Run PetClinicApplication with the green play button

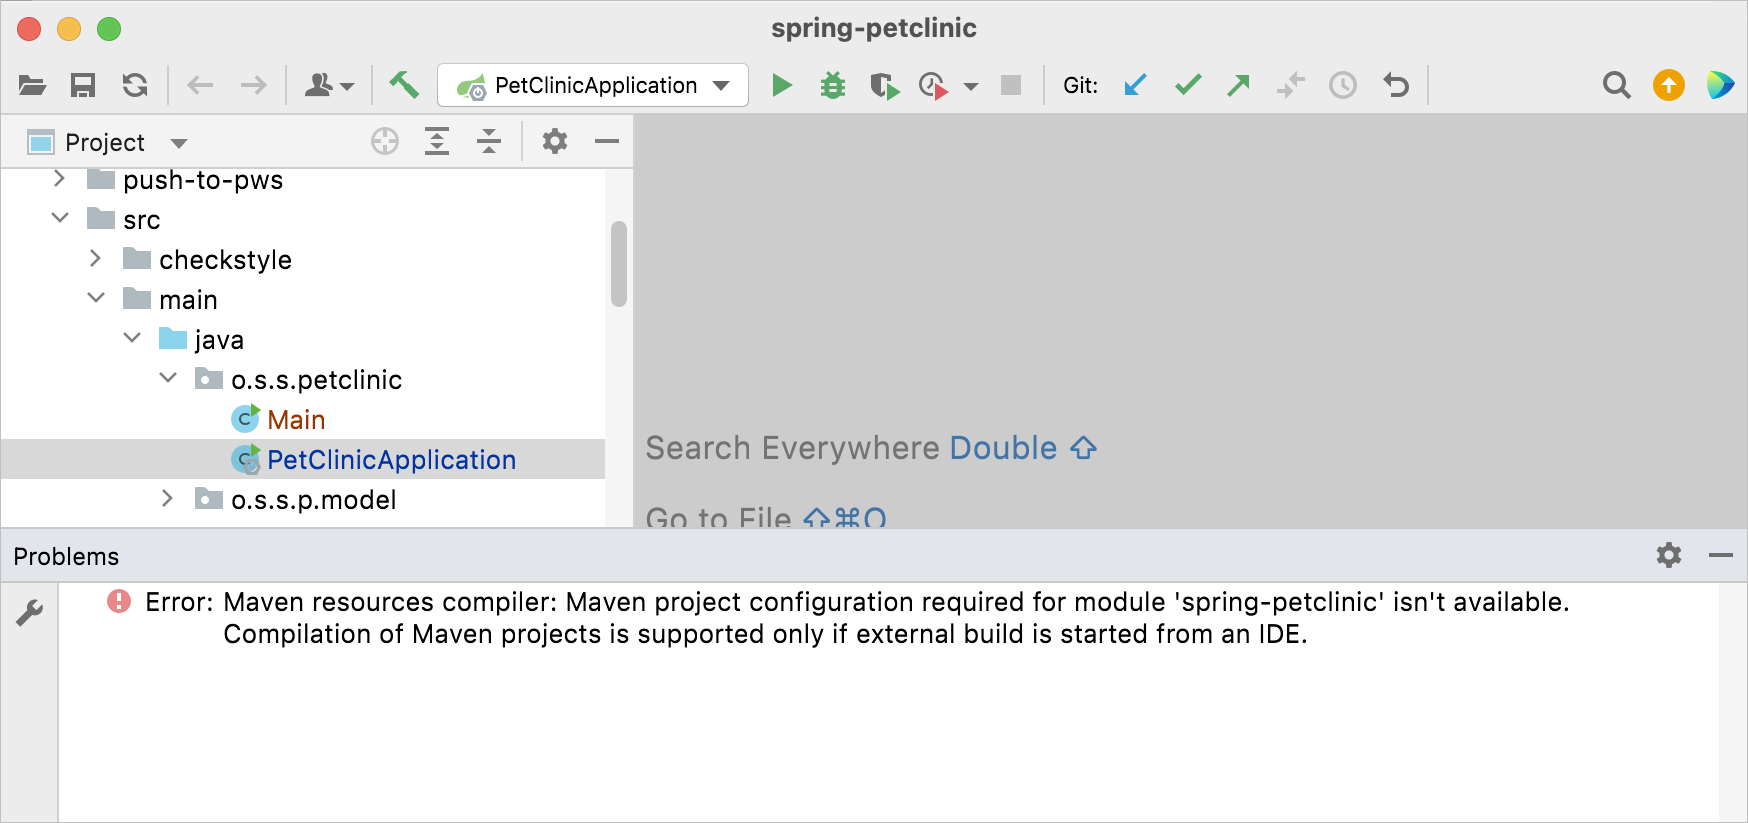[x=782, y=86]
